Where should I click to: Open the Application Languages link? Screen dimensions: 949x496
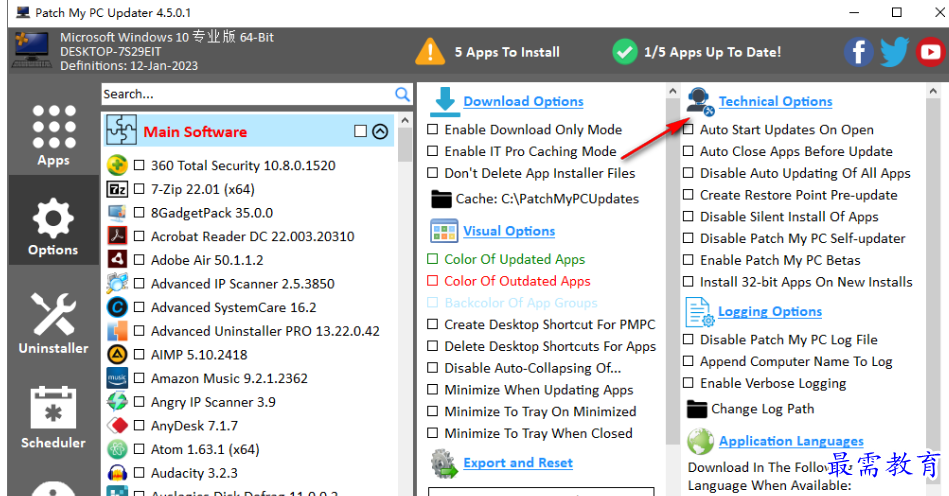pyautogui.click(x=791, y=441)
